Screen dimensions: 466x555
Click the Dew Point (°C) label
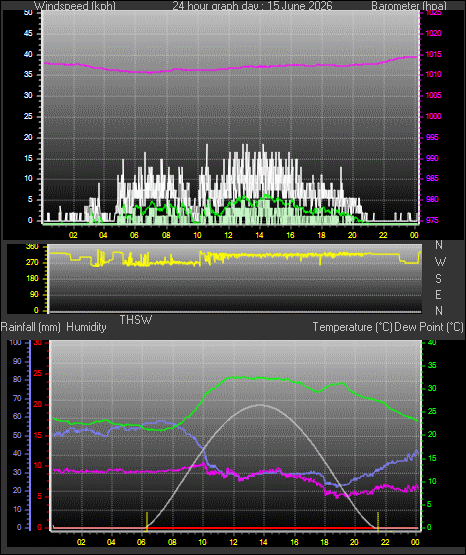point(428,327)
